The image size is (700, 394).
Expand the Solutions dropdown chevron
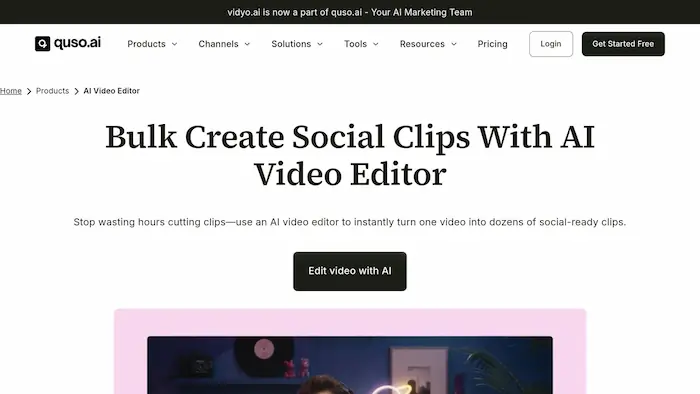[320, 44]
